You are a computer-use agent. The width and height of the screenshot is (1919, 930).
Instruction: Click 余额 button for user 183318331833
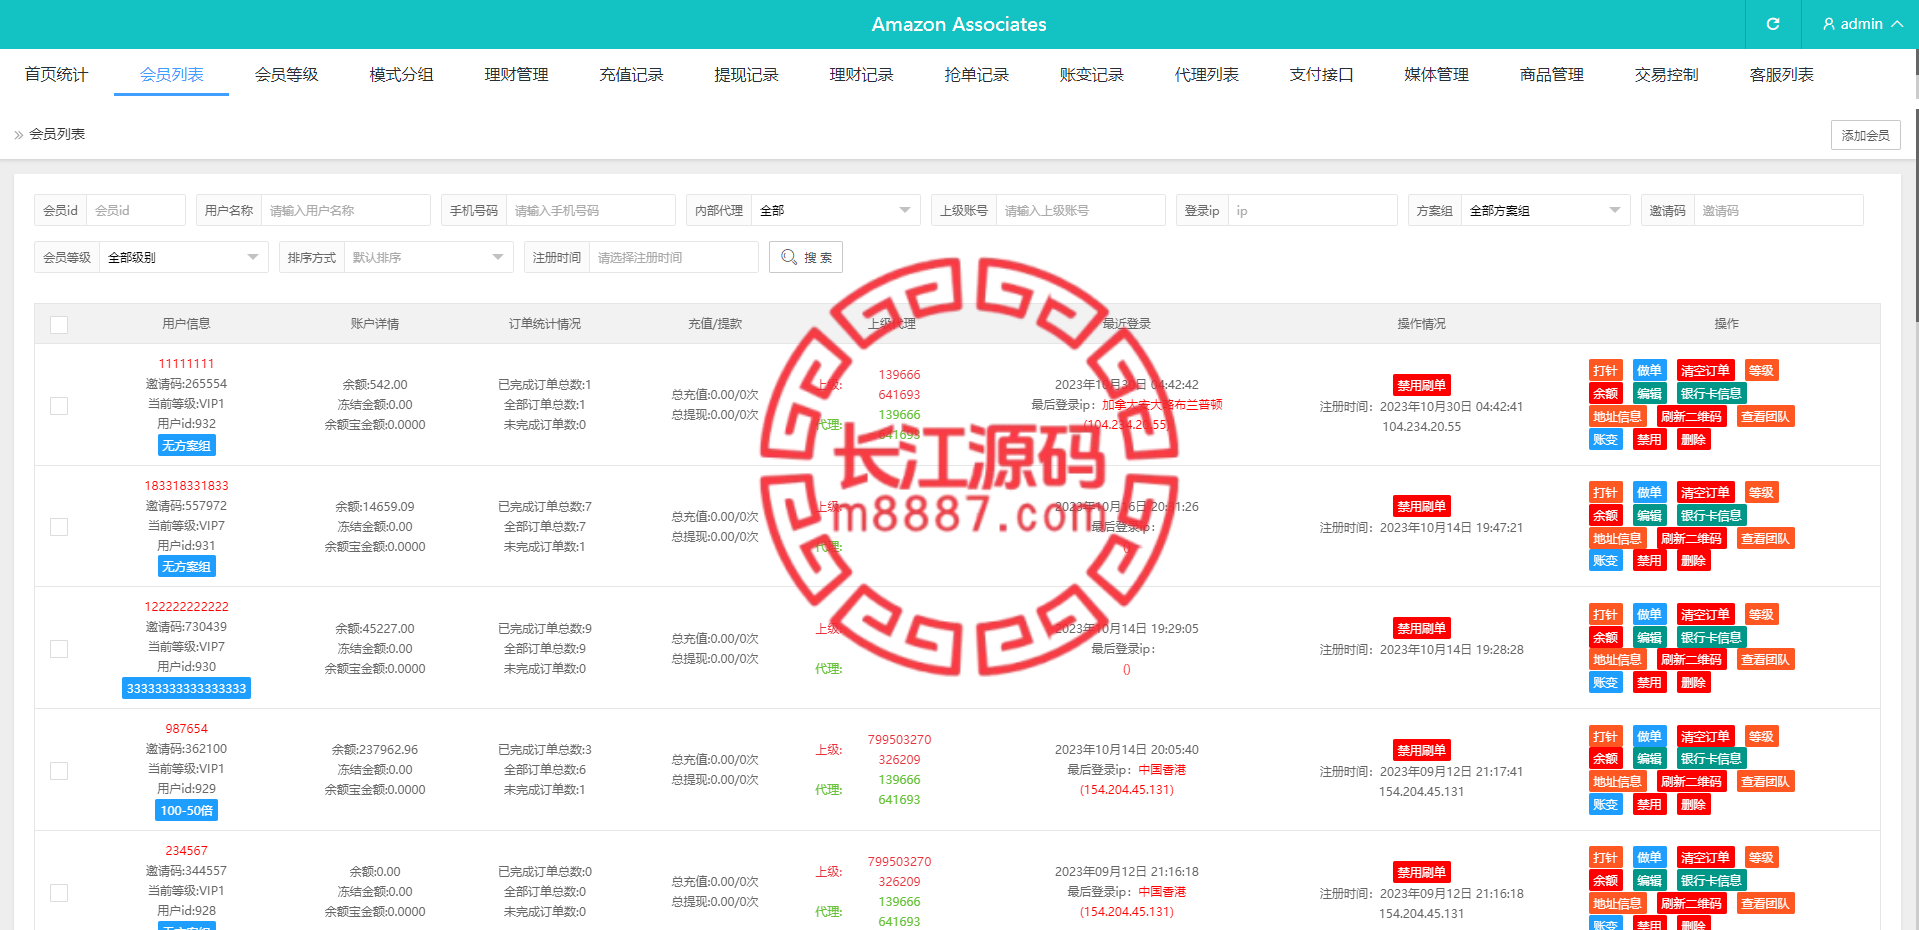coord(1605,515)
